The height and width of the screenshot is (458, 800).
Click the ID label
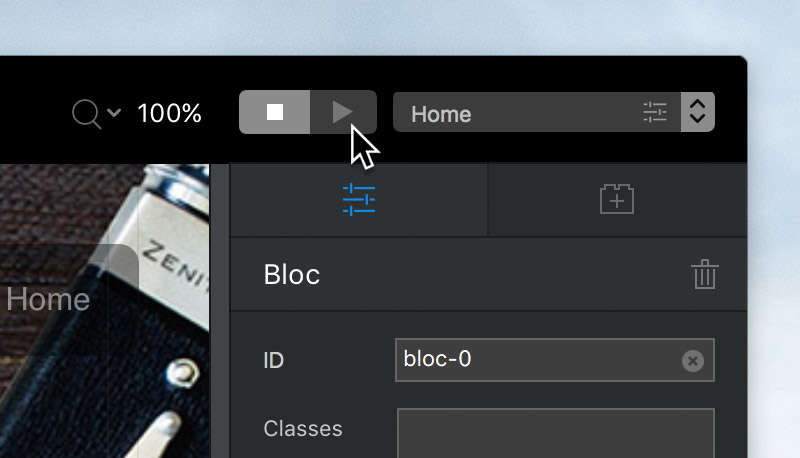(273, 361)
